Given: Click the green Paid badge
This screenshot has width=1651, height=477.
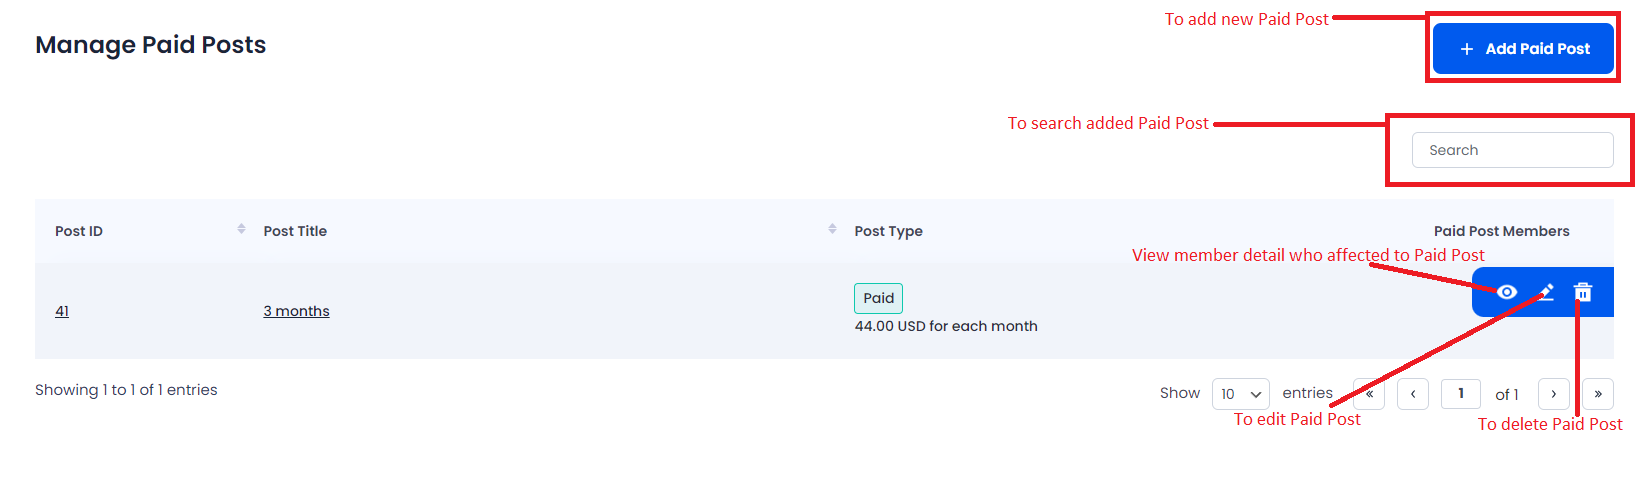Looking at the screenshot, I should click(878, 298).
